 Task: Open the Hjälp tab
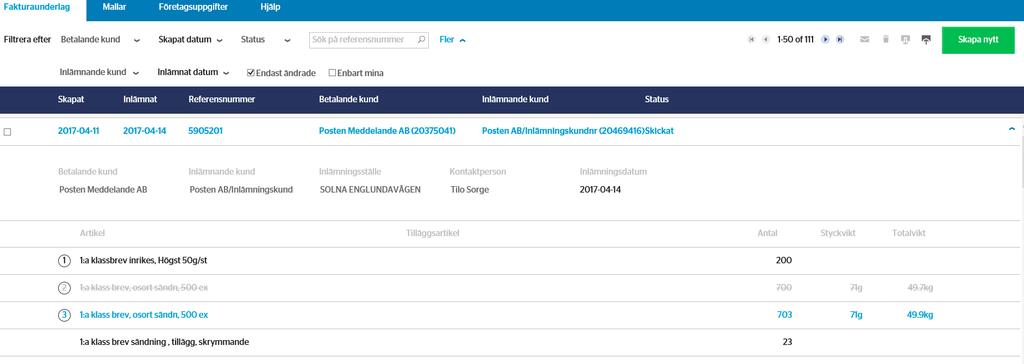pos(269,7)
